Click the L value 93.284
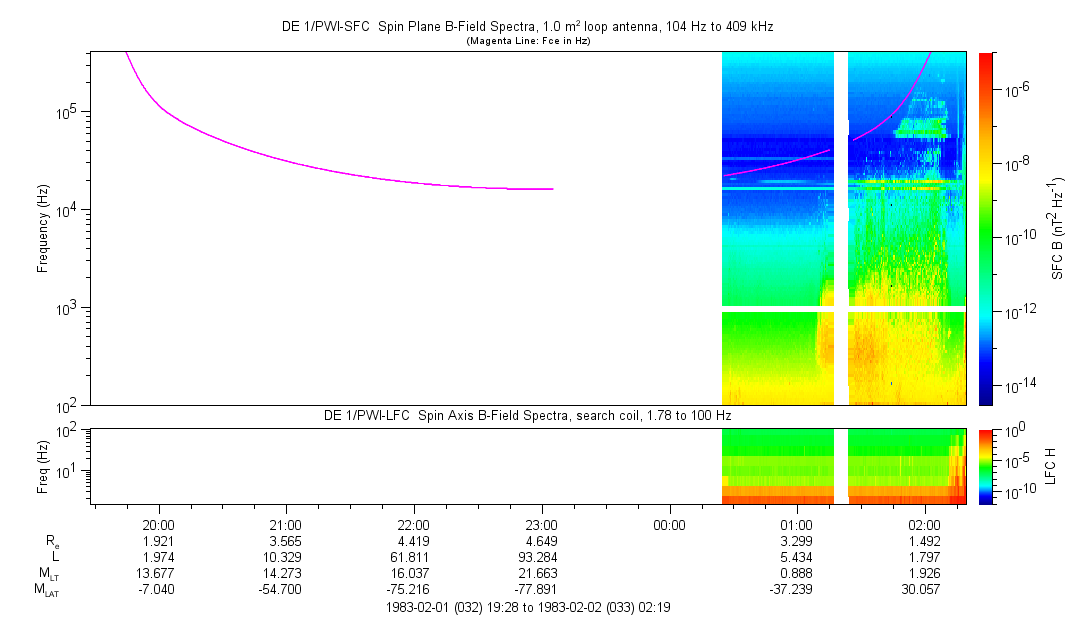 point(538,557)
